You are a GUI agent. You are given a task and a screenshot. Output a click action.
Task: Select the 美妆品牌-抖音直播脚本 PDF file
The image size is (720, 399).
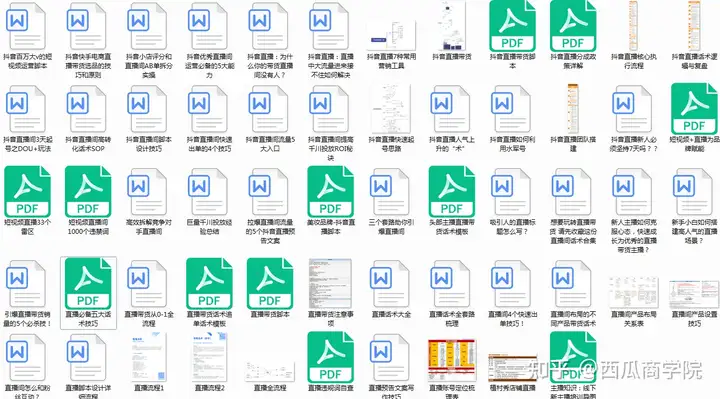tap(330, 191)
